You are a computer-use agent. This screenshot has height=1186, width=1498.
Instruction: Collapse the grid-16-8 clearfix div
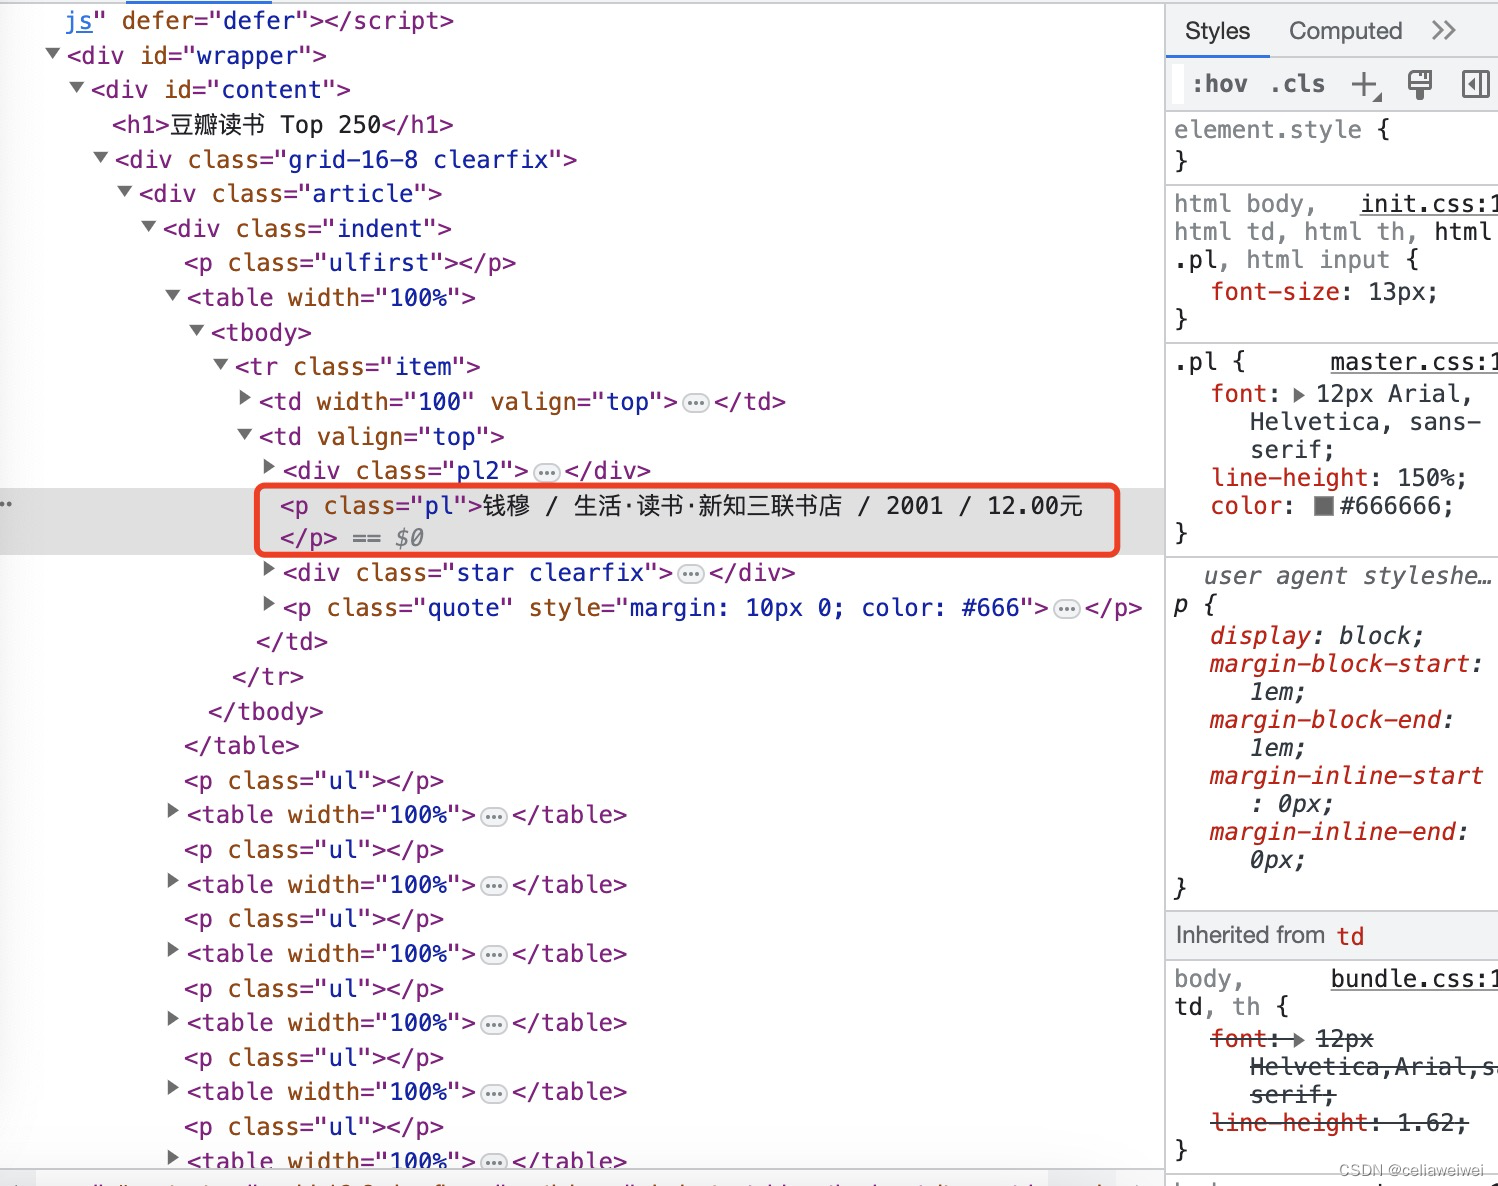[101, 158]
